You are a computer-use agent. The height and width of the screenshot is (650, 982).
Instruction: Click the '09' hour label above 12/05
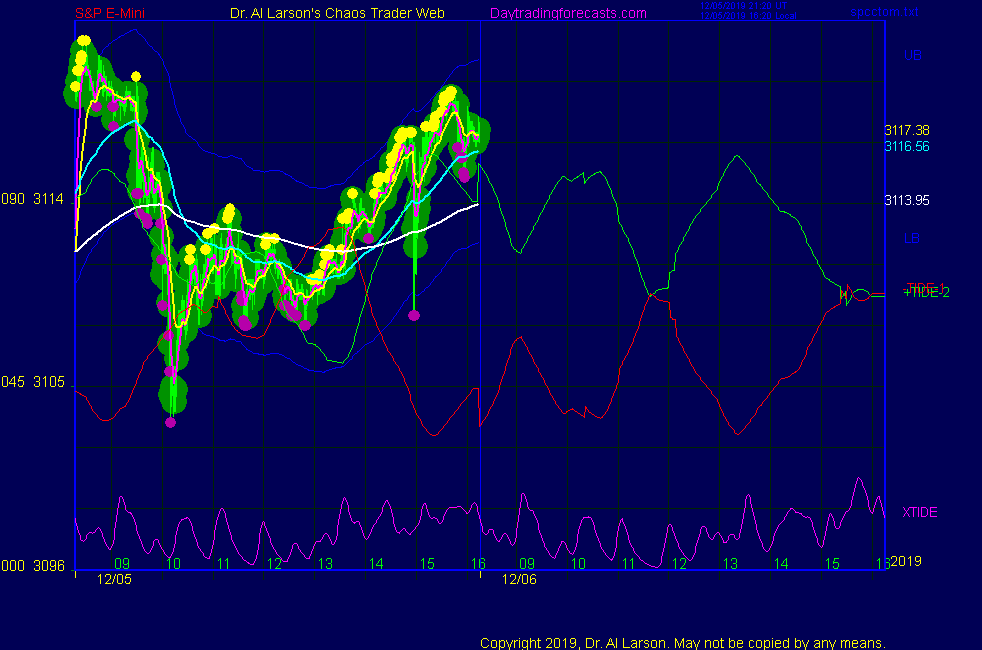tap(122, 564)
